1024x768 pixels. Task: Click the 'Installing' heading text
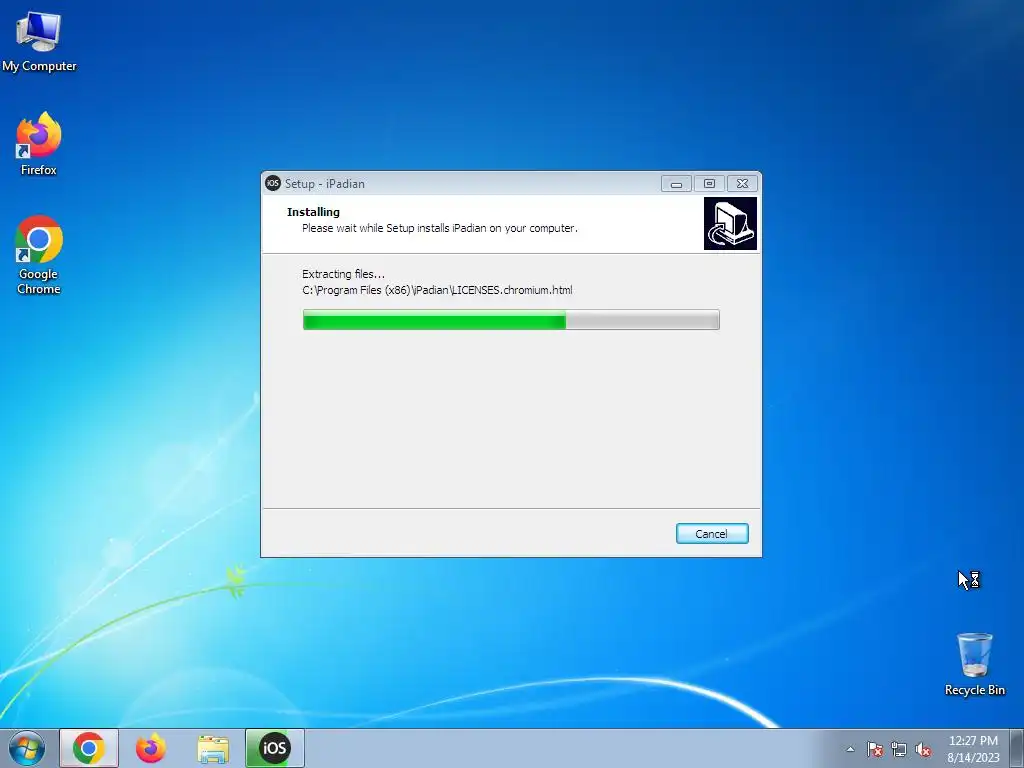pos(313,212)
